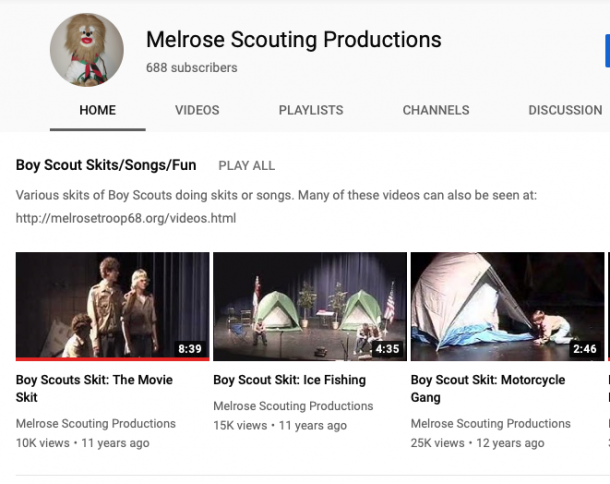Viewport: 610px width, 484px height.
Task: Click PLAY ALL for Boy Scout Skits
Action: coord(247,166)
